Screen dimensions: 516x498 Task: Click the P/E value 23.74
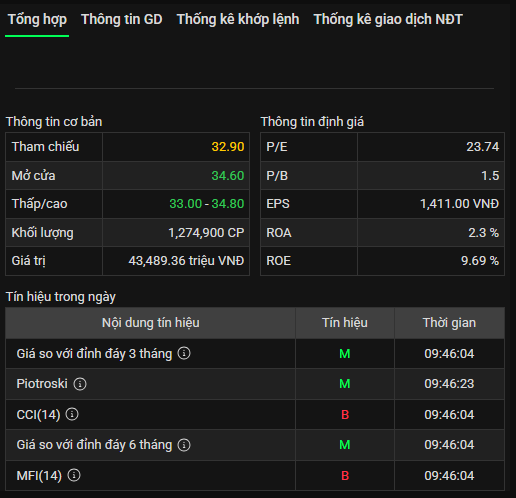[482, 147]
